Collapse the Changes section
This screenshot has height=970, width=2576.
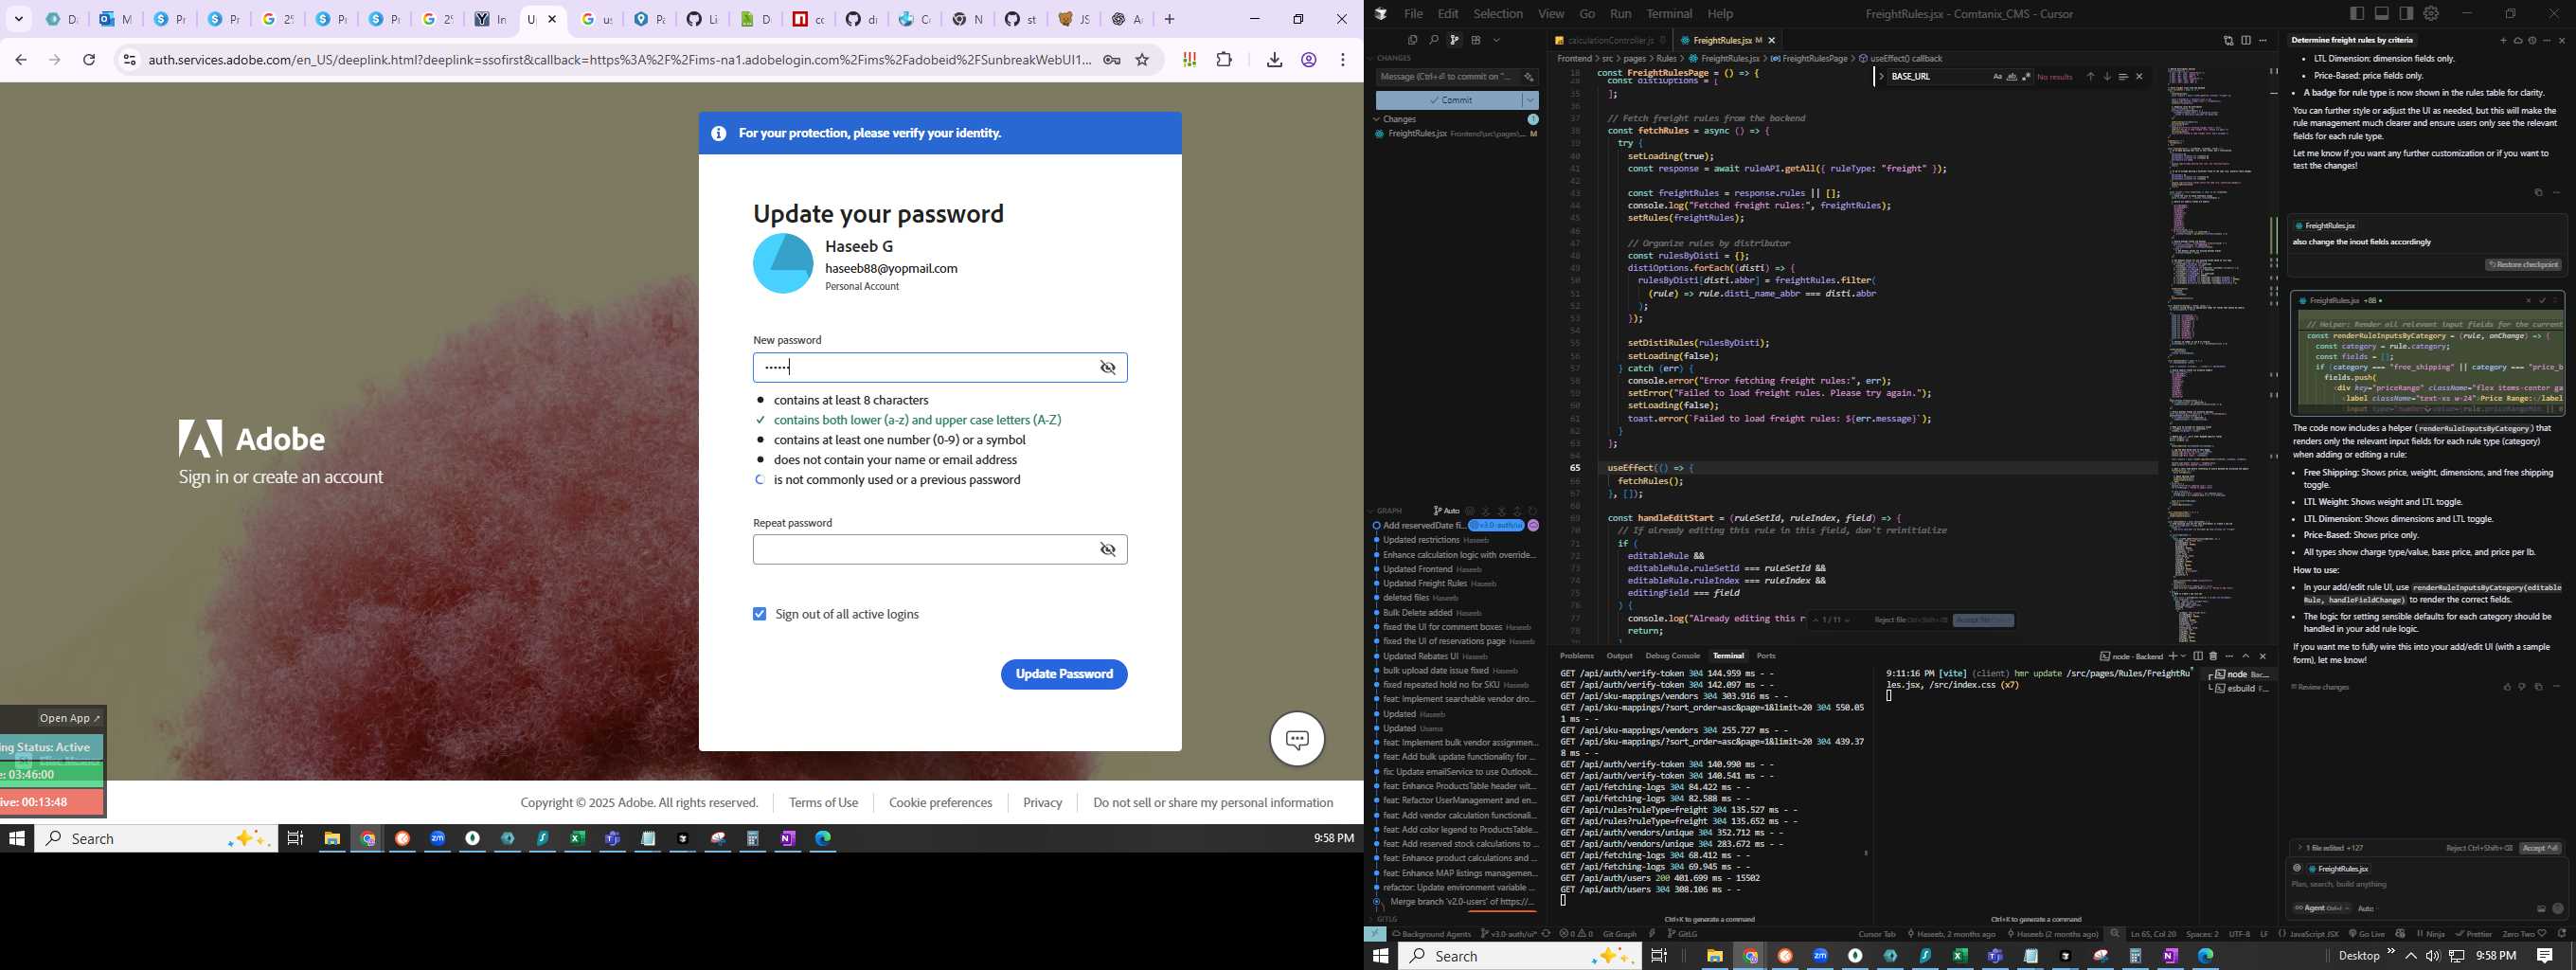1377,119
